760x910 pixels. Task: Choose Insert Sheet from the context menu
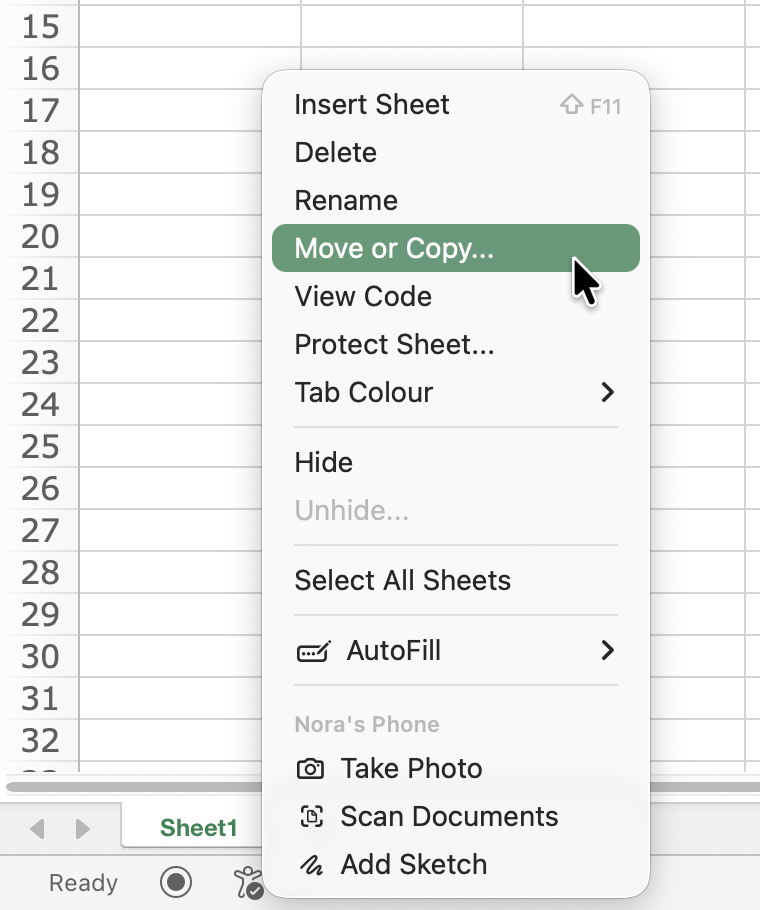coord(372,105)
